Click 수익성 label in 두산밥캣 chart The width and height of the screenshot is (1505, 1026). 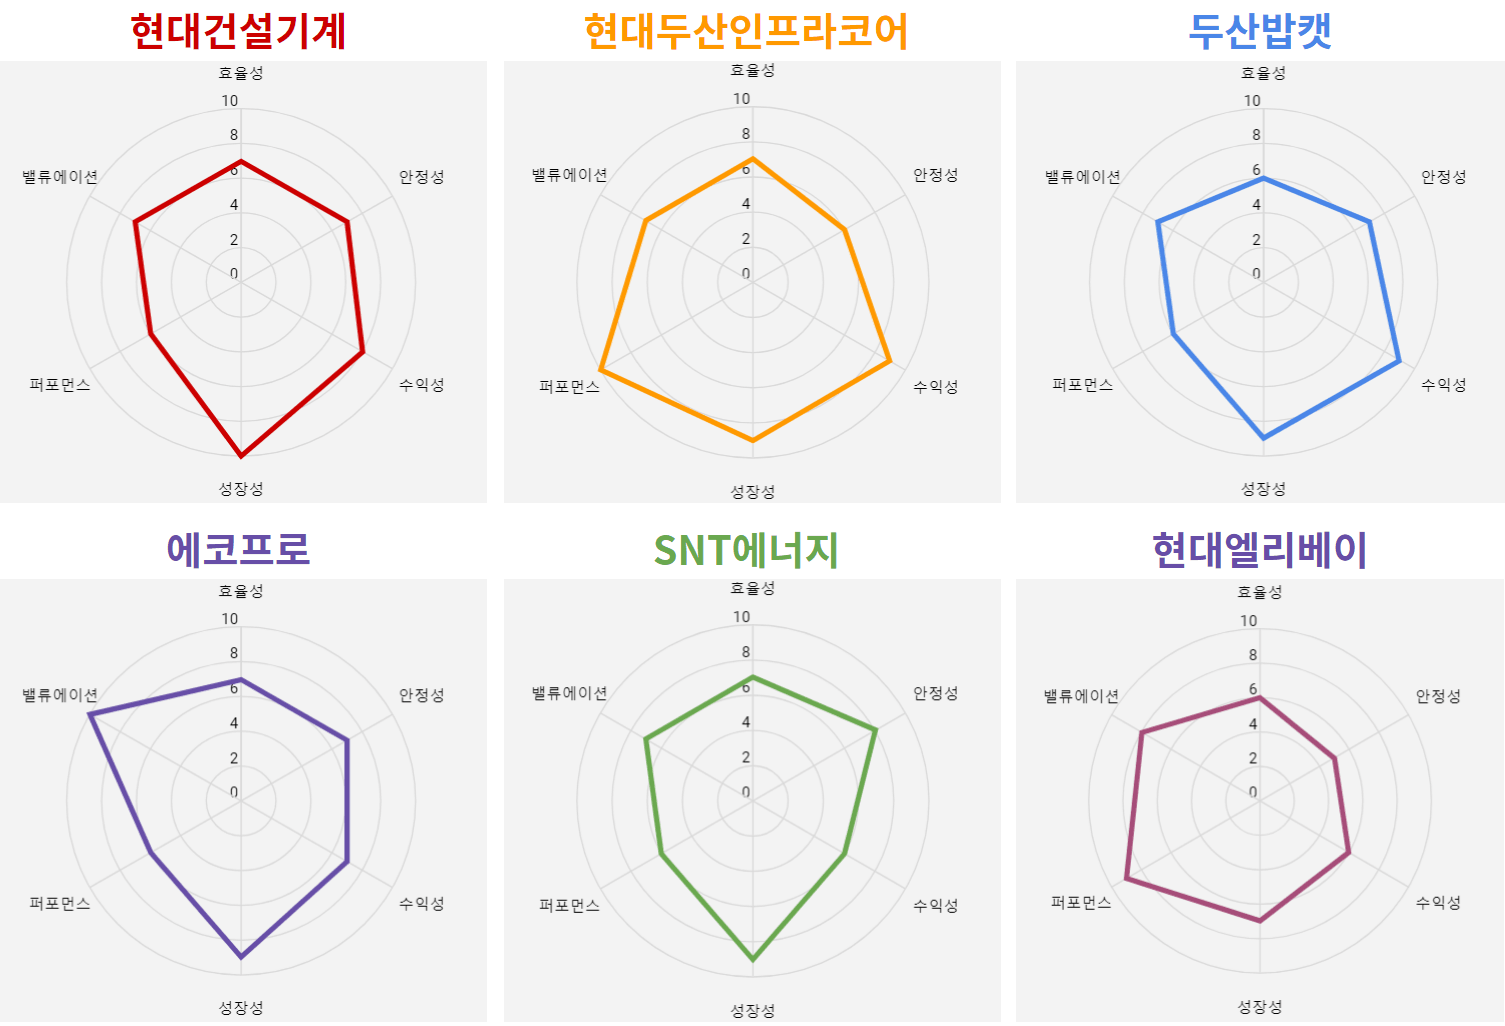[1443, 385]
